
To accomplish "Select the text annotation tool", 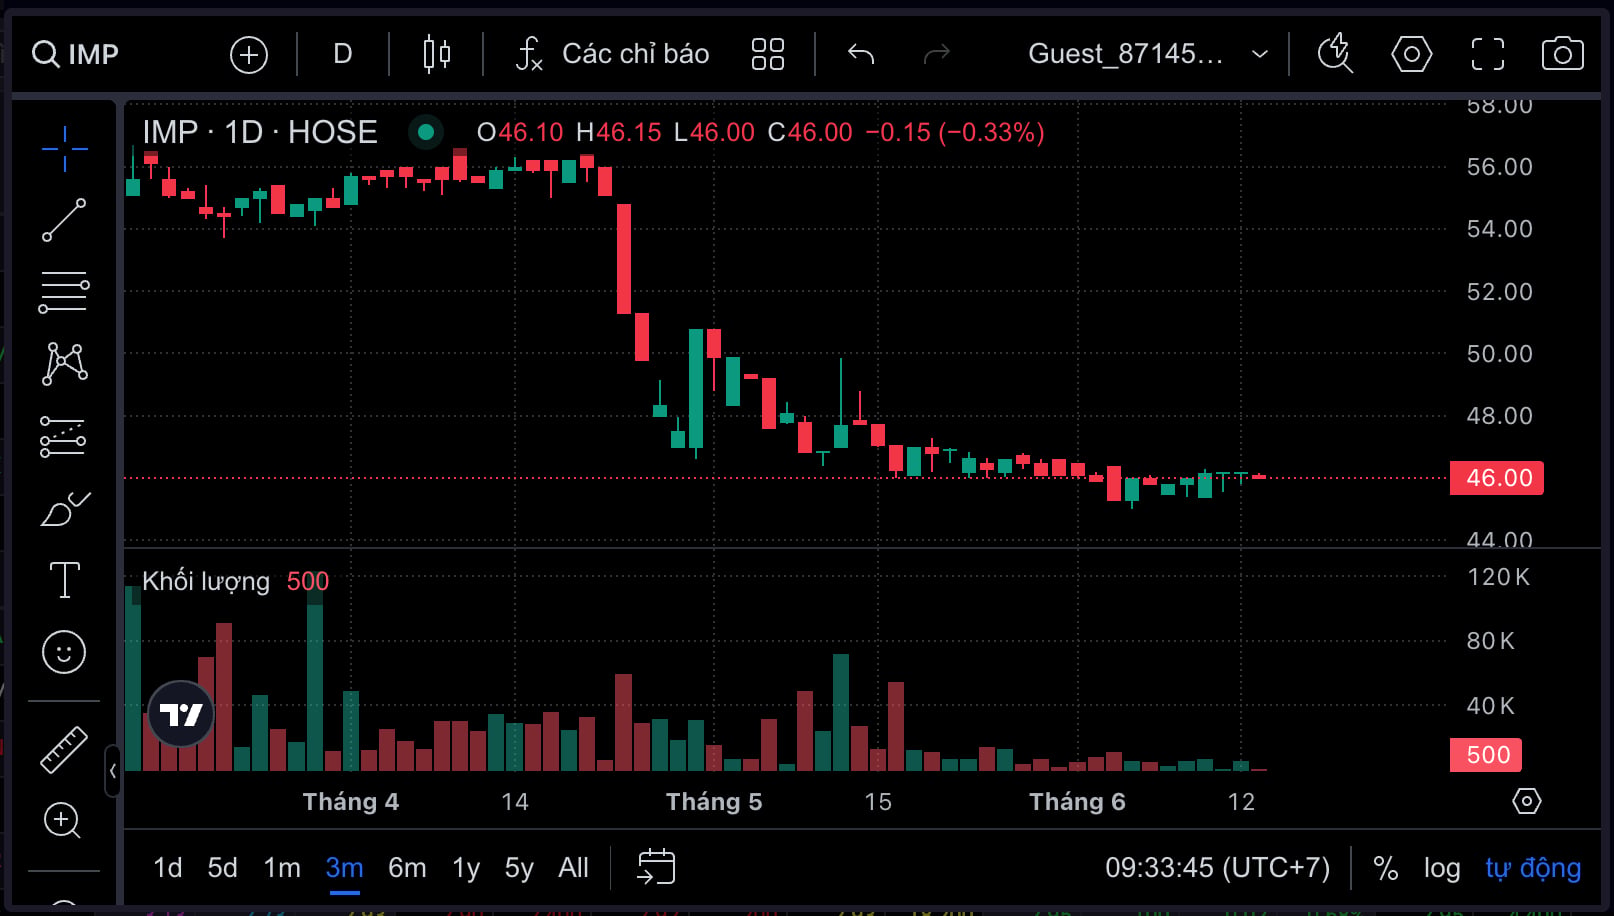I will tap(64, 580).
